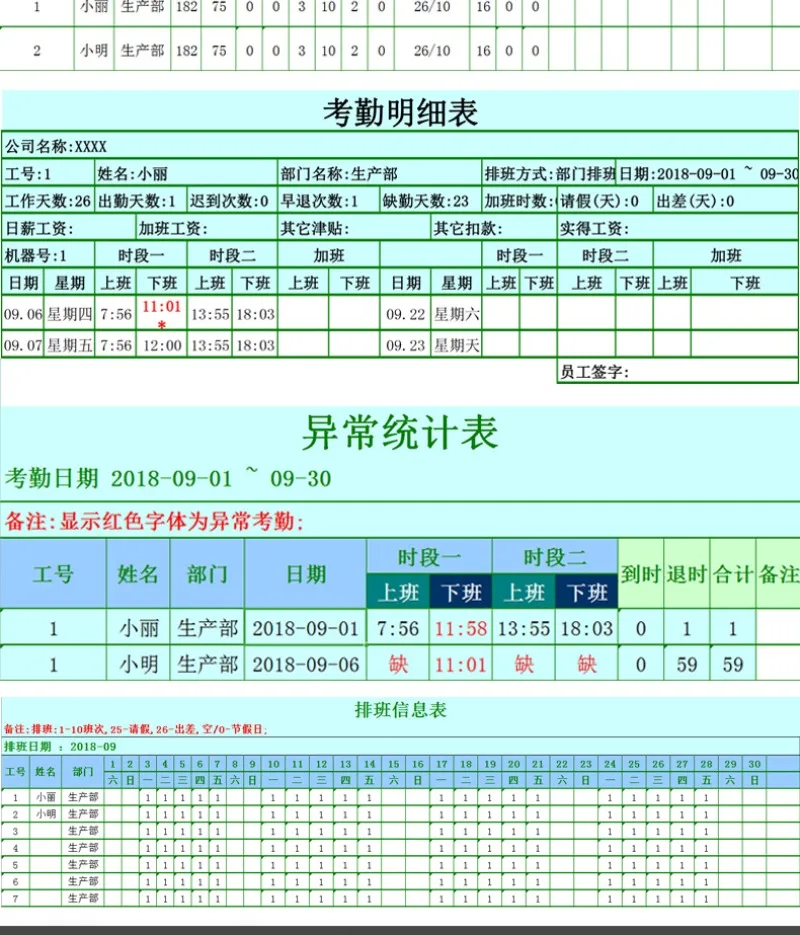Select the 排班日期 : 2018-09 line
Viewport: 800px width, 935px height.
60,746
